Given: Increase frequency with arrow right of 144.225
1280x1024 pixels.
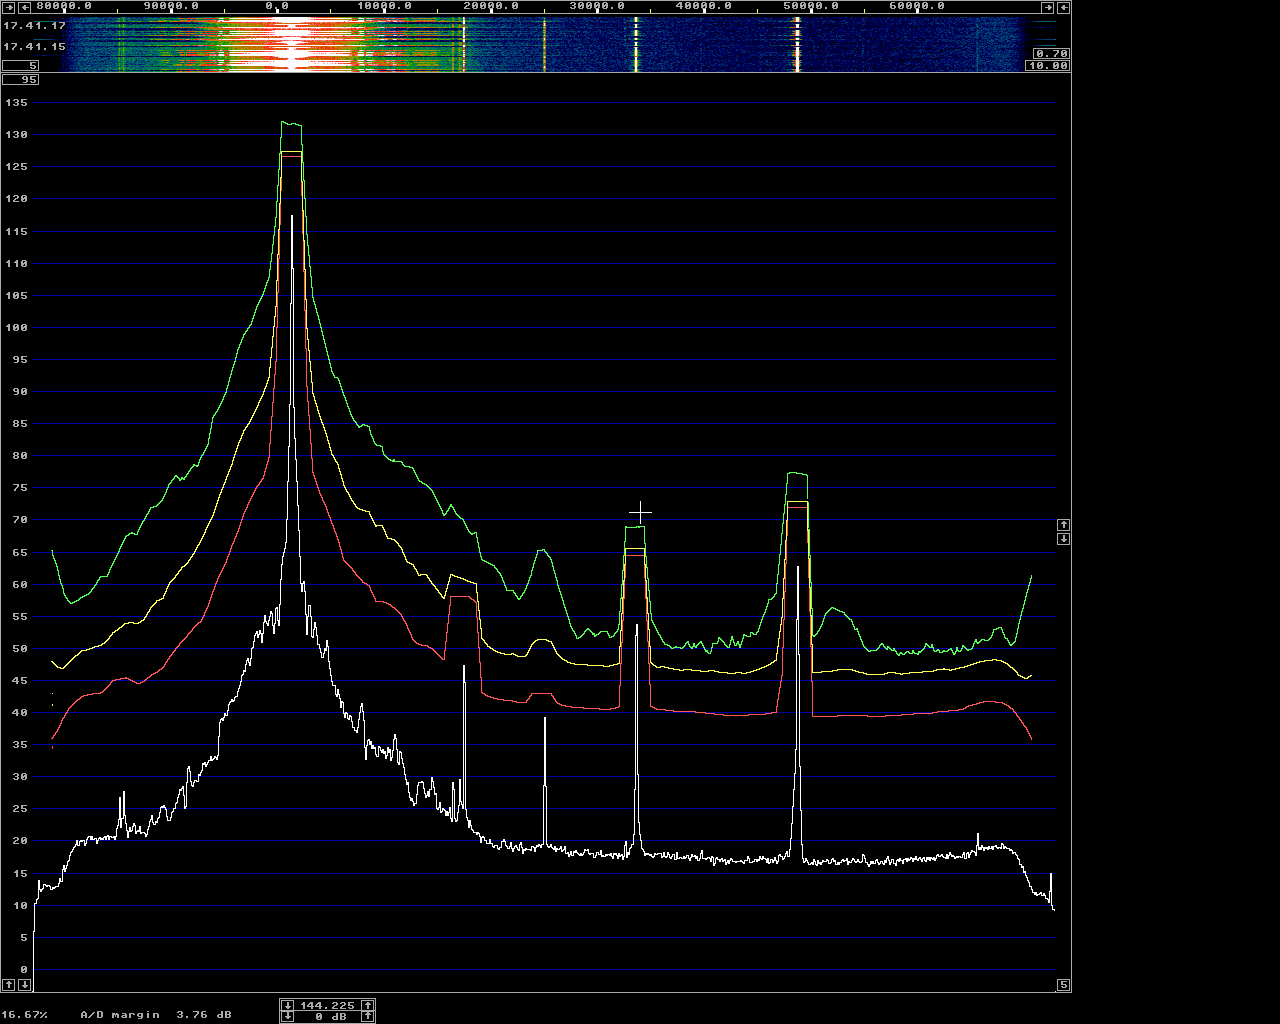Looking at the screenshot, I should (x=368, y=1005).
